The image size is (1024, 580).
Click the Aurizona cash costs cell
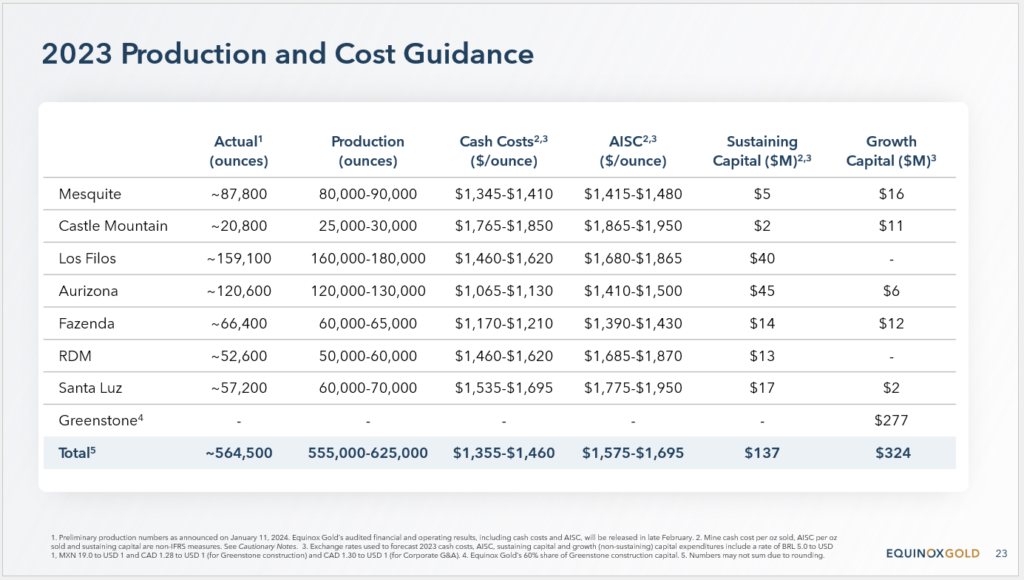[504, 291]
